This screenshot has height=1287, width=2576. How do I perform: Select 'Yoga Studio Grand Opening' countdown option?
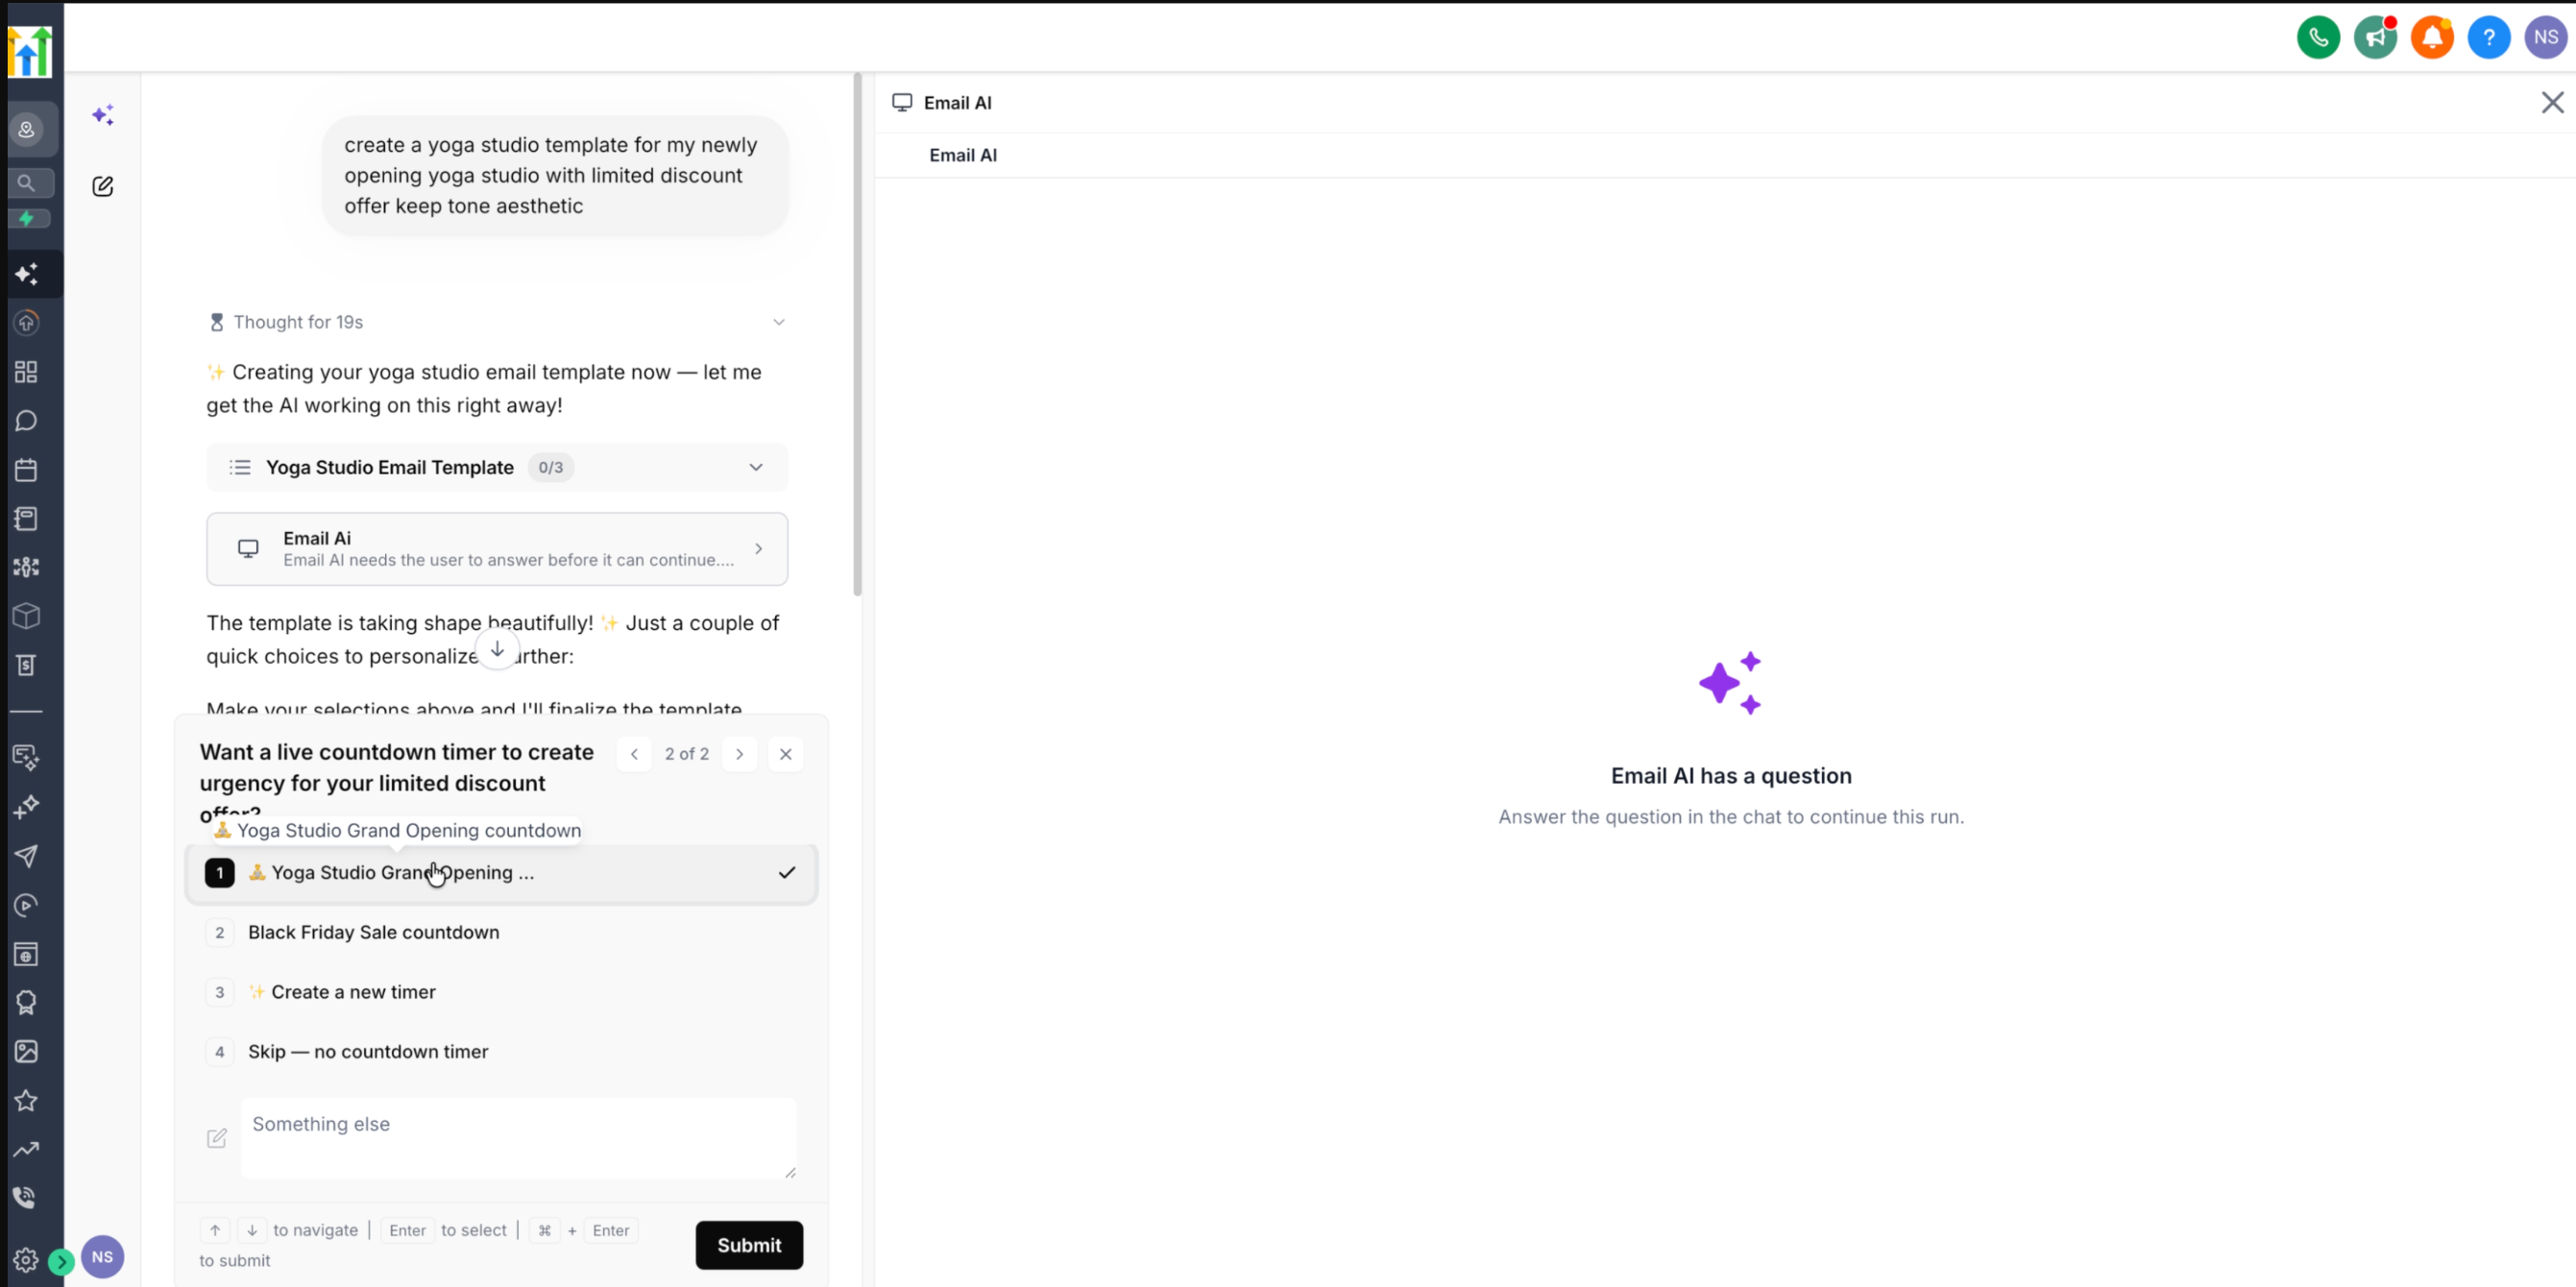tap(502, 873)
